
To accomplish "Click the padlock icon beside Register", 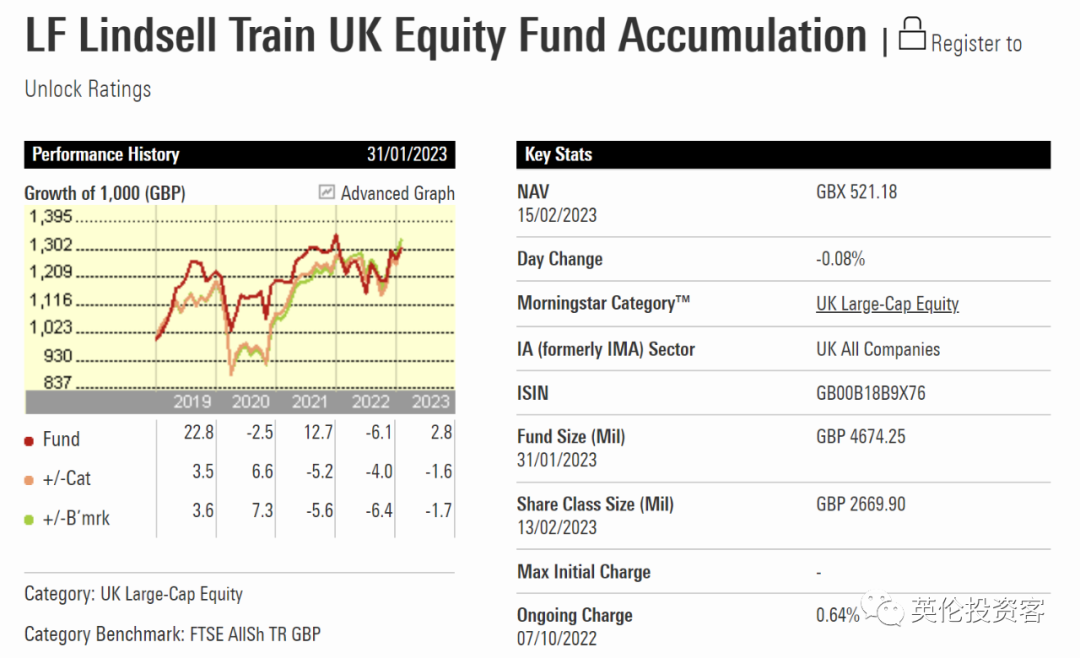I will (912, 34).
